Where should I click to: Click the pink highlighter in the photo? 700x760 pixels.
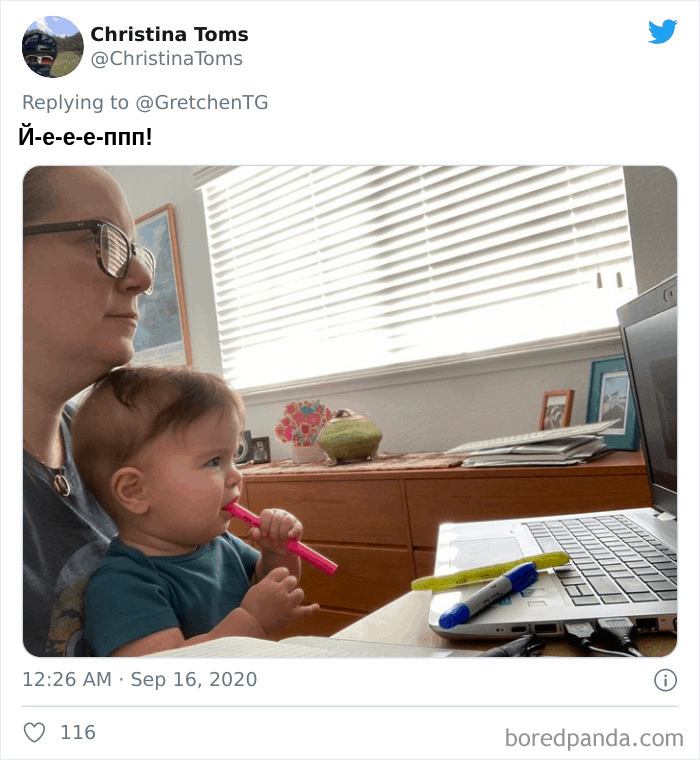click(280, 538)
